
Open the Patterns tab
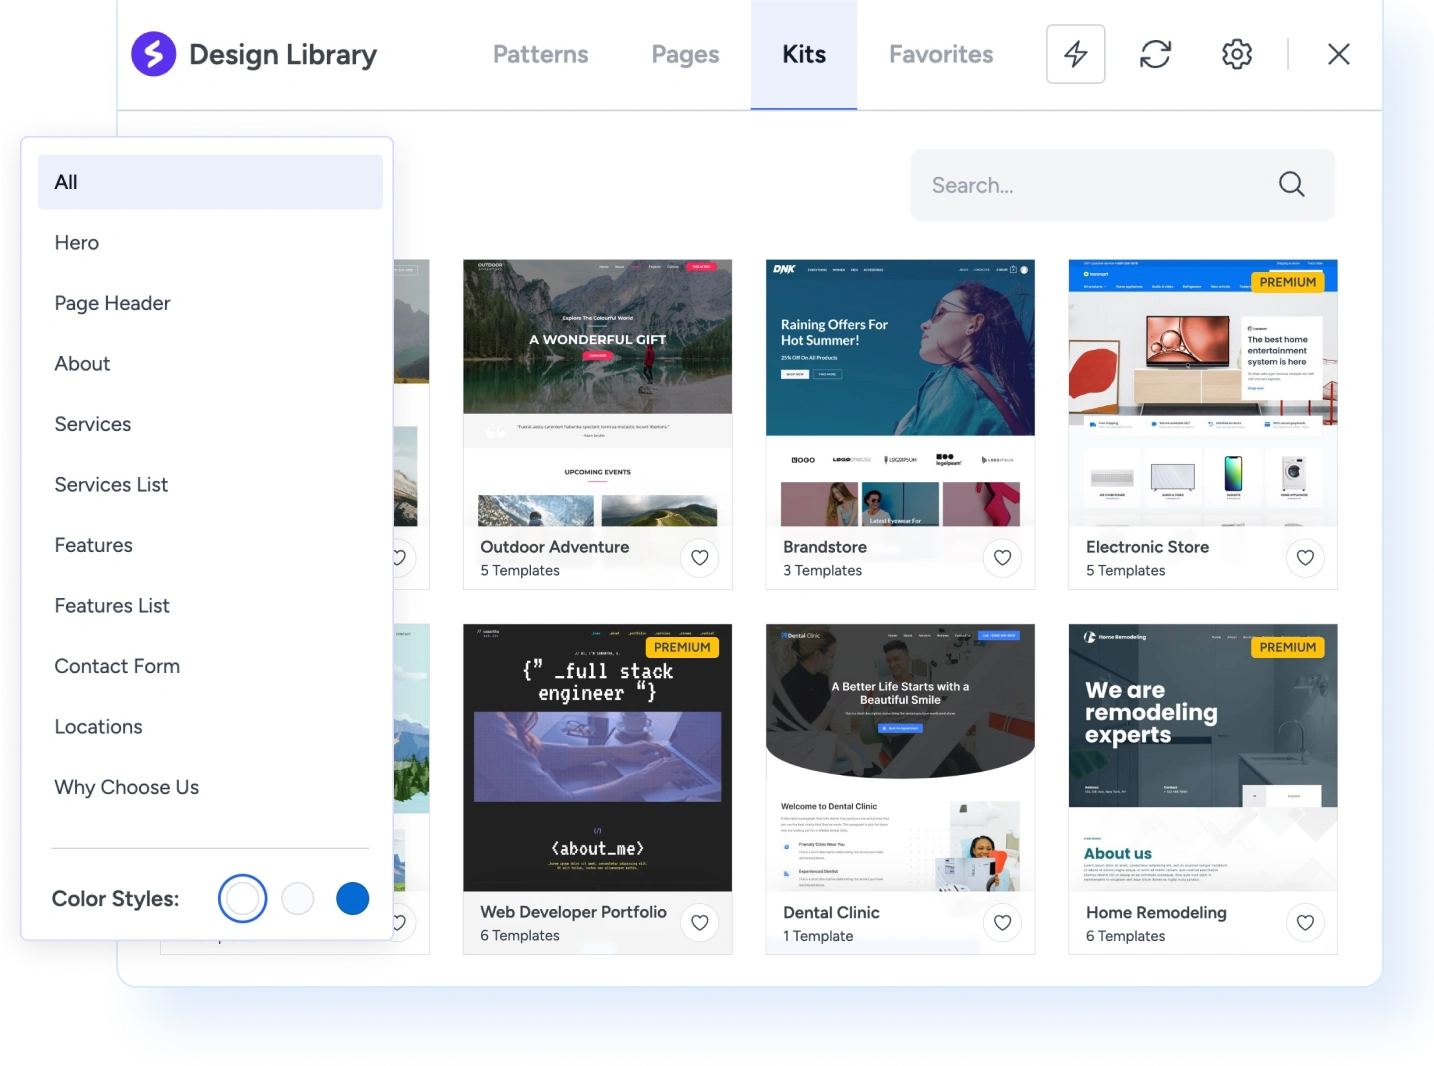click(540, 54)
